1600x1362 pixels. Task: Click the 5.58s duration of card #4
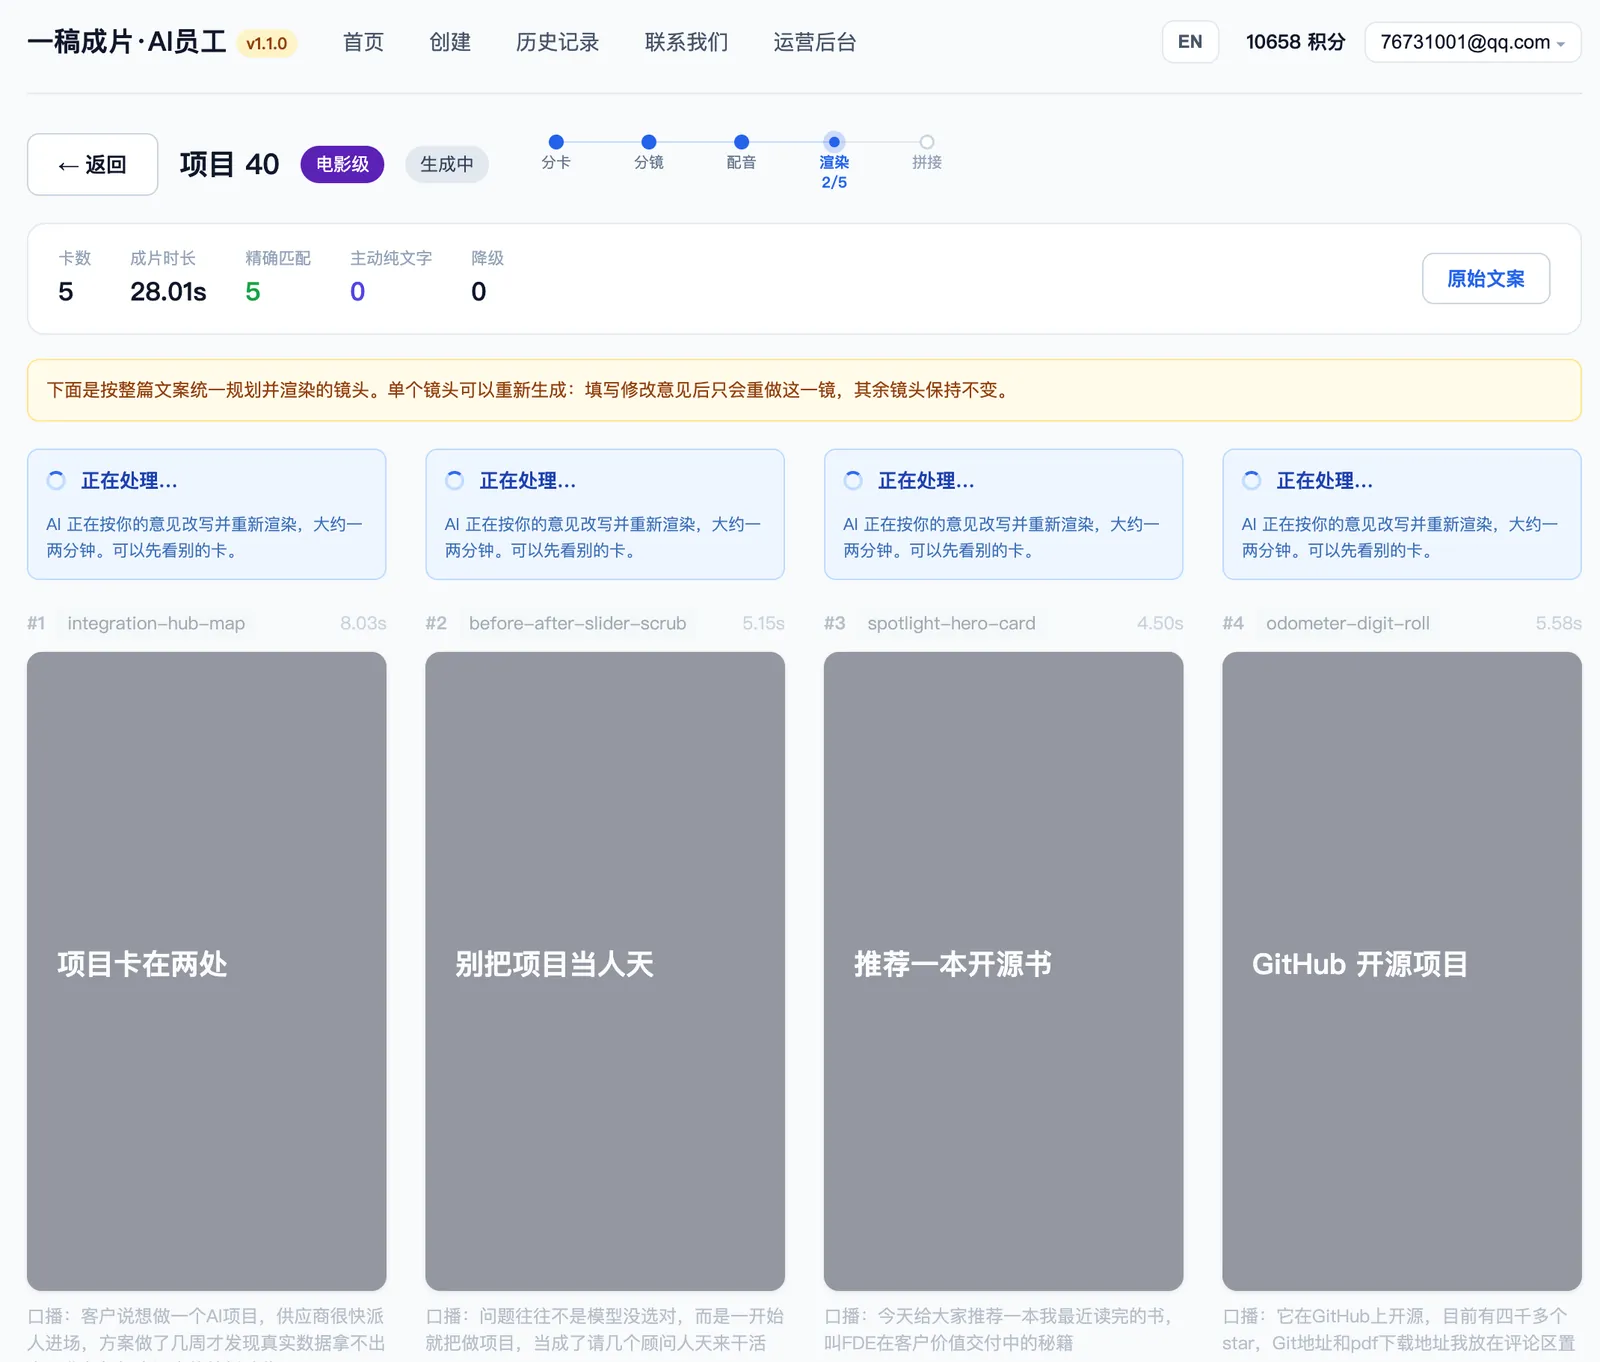(1559, 623)
